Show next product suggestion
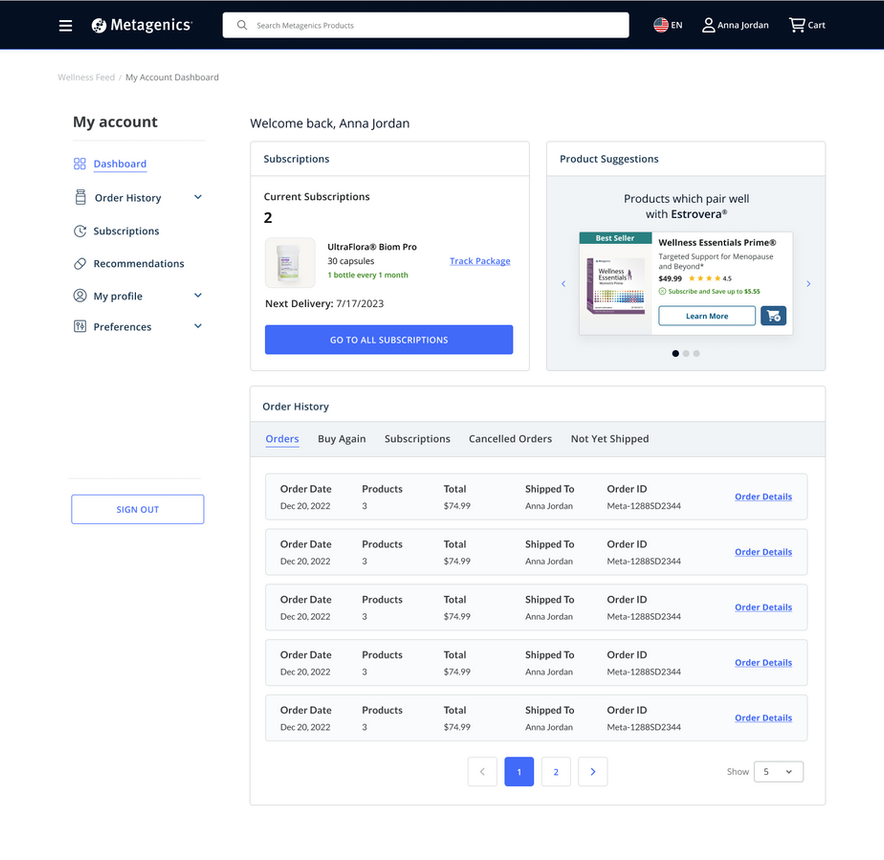The height and width of the screenshot is (860, 884). point(808,284)
